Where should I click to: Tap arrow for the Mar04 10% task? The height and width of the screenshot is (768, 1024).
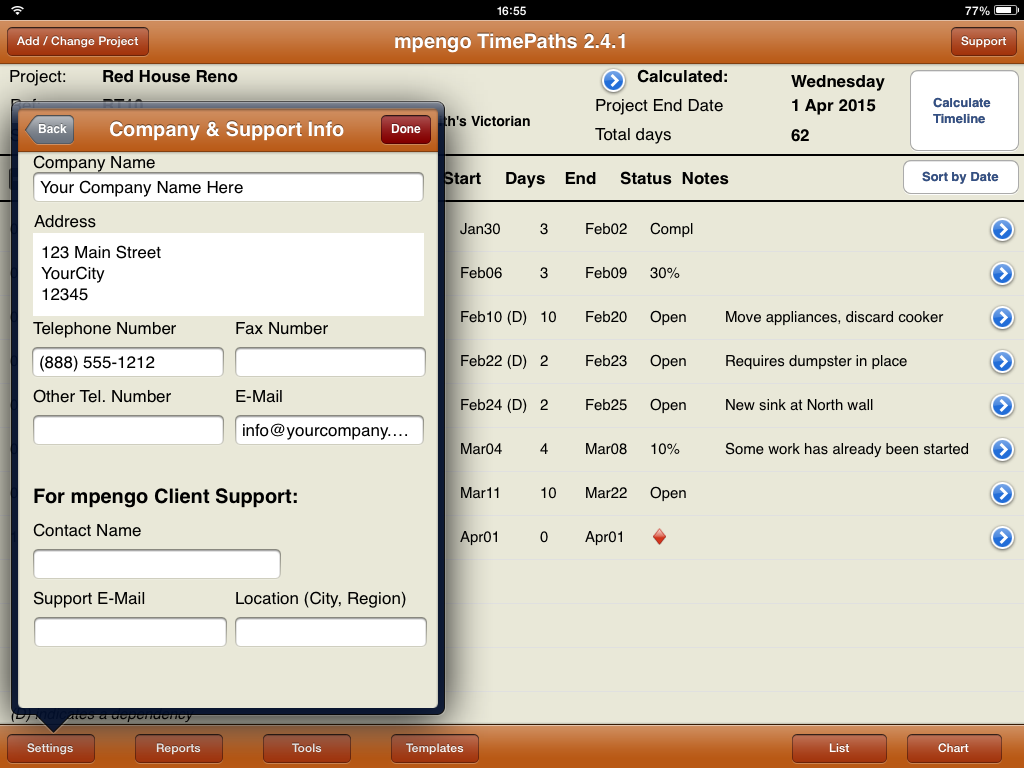point(1002,450)
